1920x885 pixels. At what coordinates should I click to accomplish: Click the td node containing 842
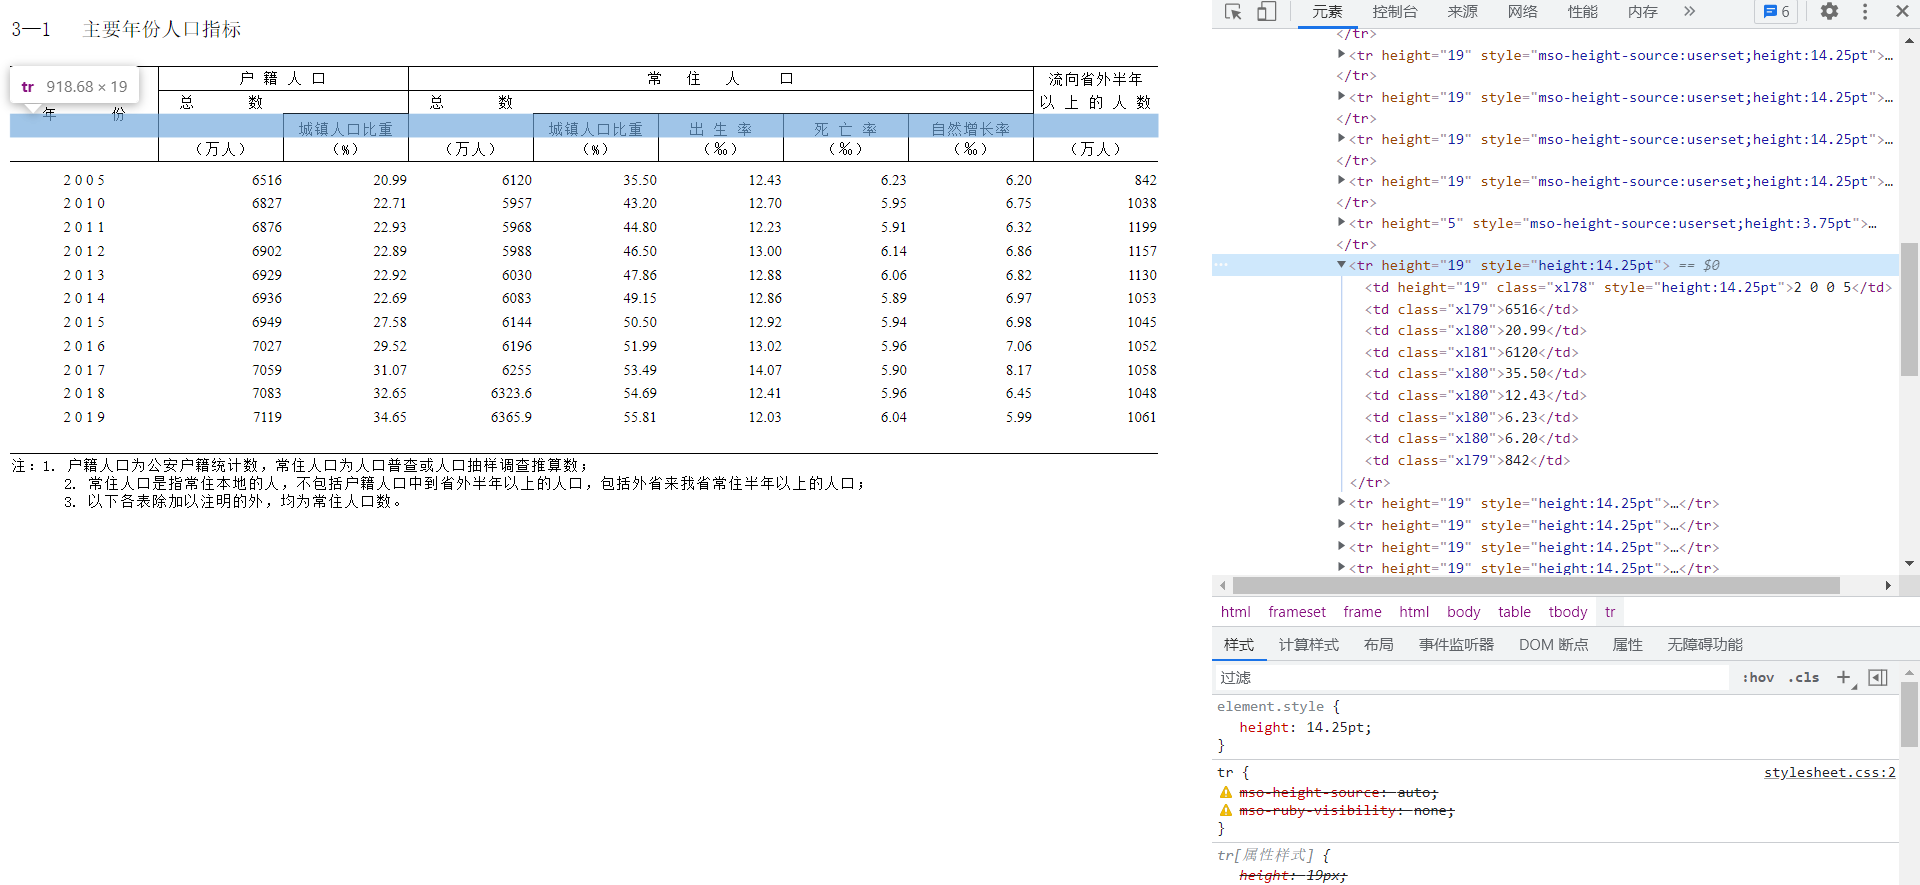coord(1467,461)
